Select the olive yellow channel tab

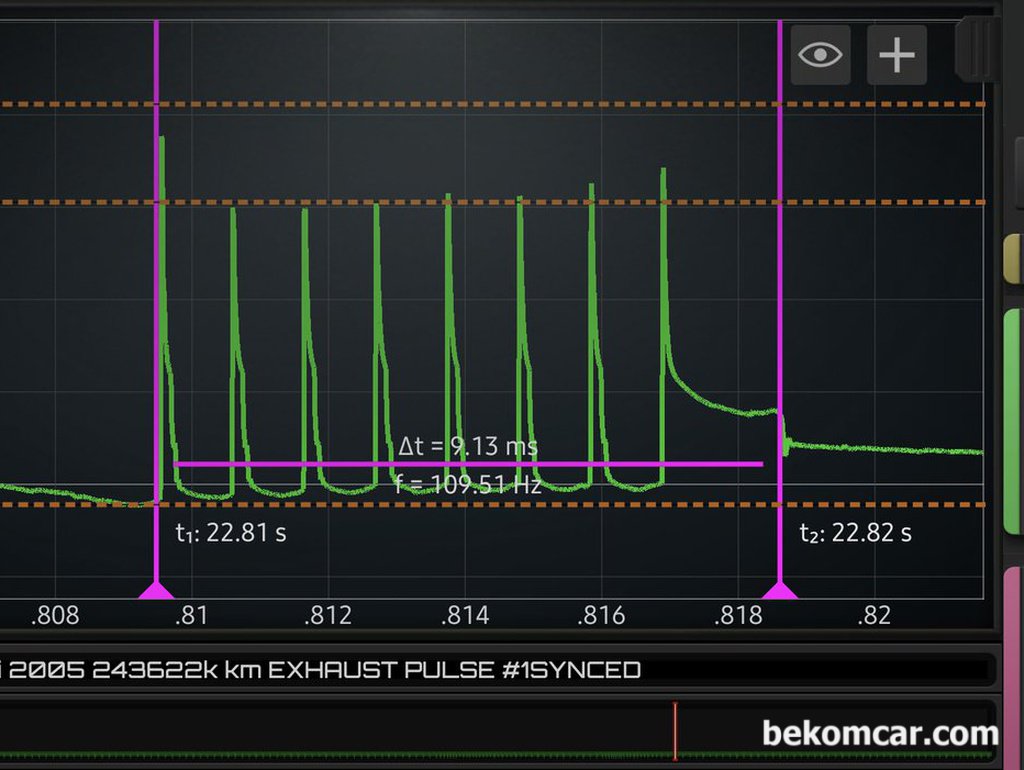(x=1012, y=260)
